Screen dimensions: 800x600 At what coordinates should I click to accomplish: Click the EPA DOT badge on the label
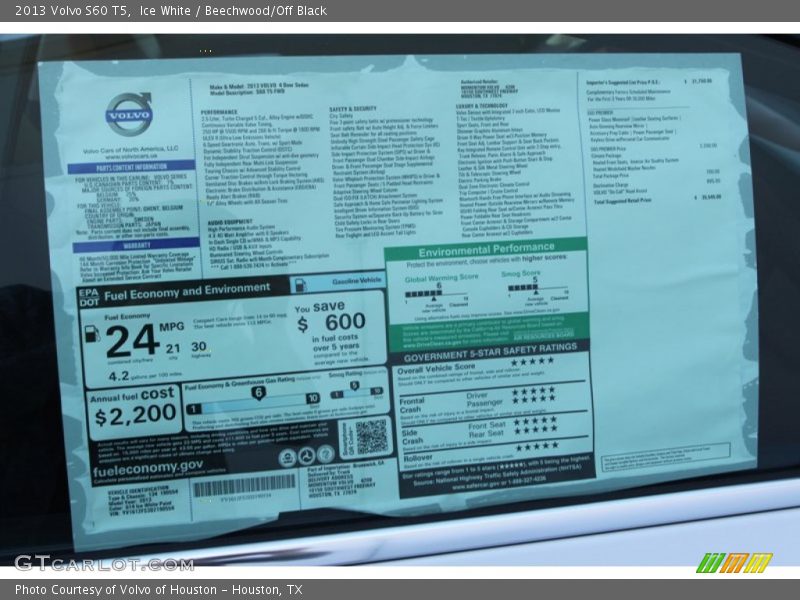pyautogui.click(x=89, y=295)
